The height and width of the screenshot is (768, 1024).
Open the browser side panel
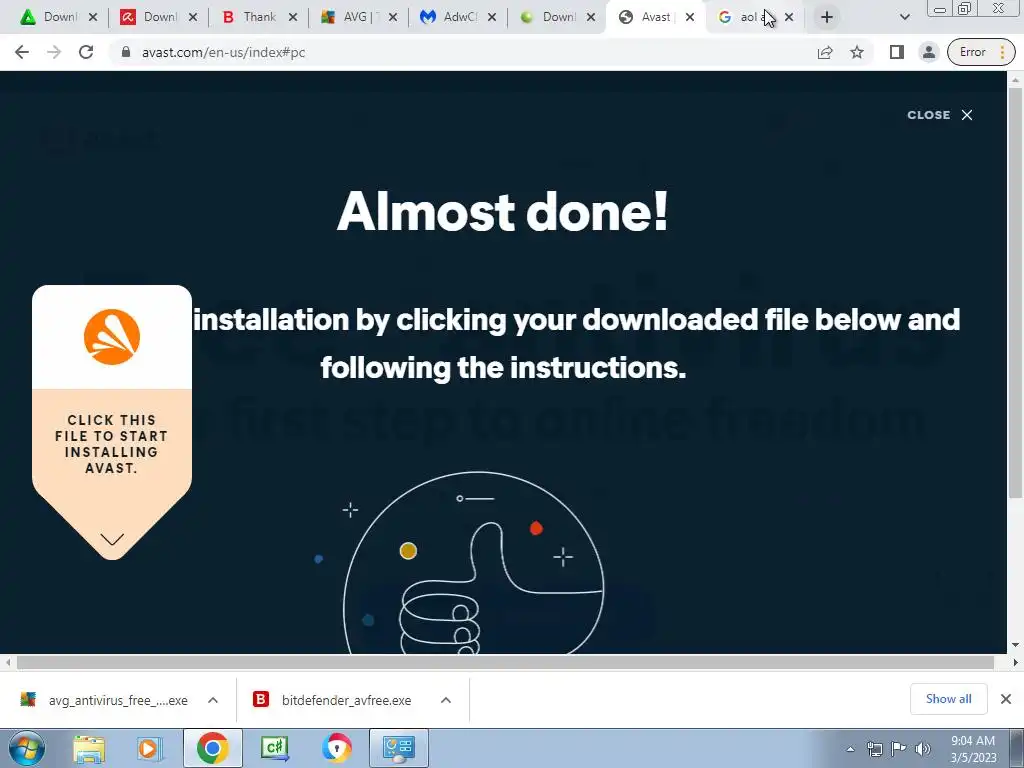[x=897, y=52]
